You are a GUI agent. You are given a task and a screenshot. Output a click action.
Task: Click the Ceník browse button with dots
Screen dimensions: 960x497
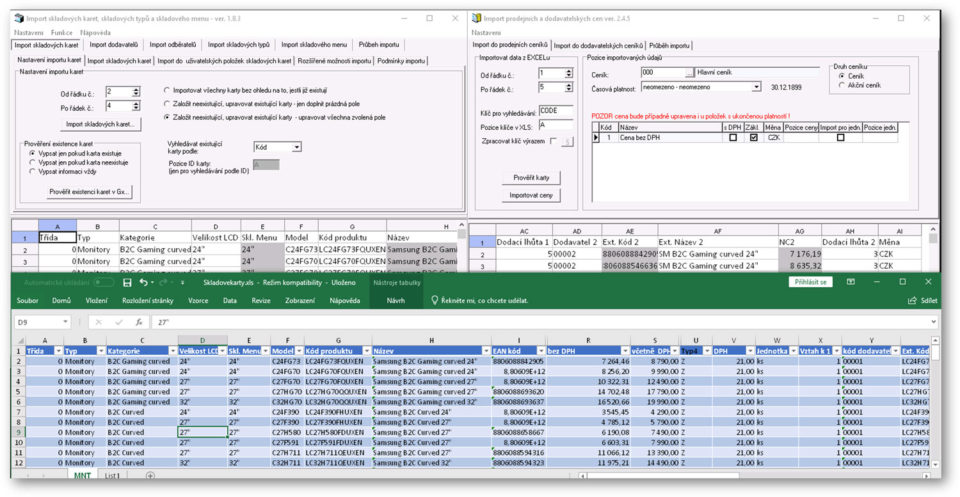689,73
